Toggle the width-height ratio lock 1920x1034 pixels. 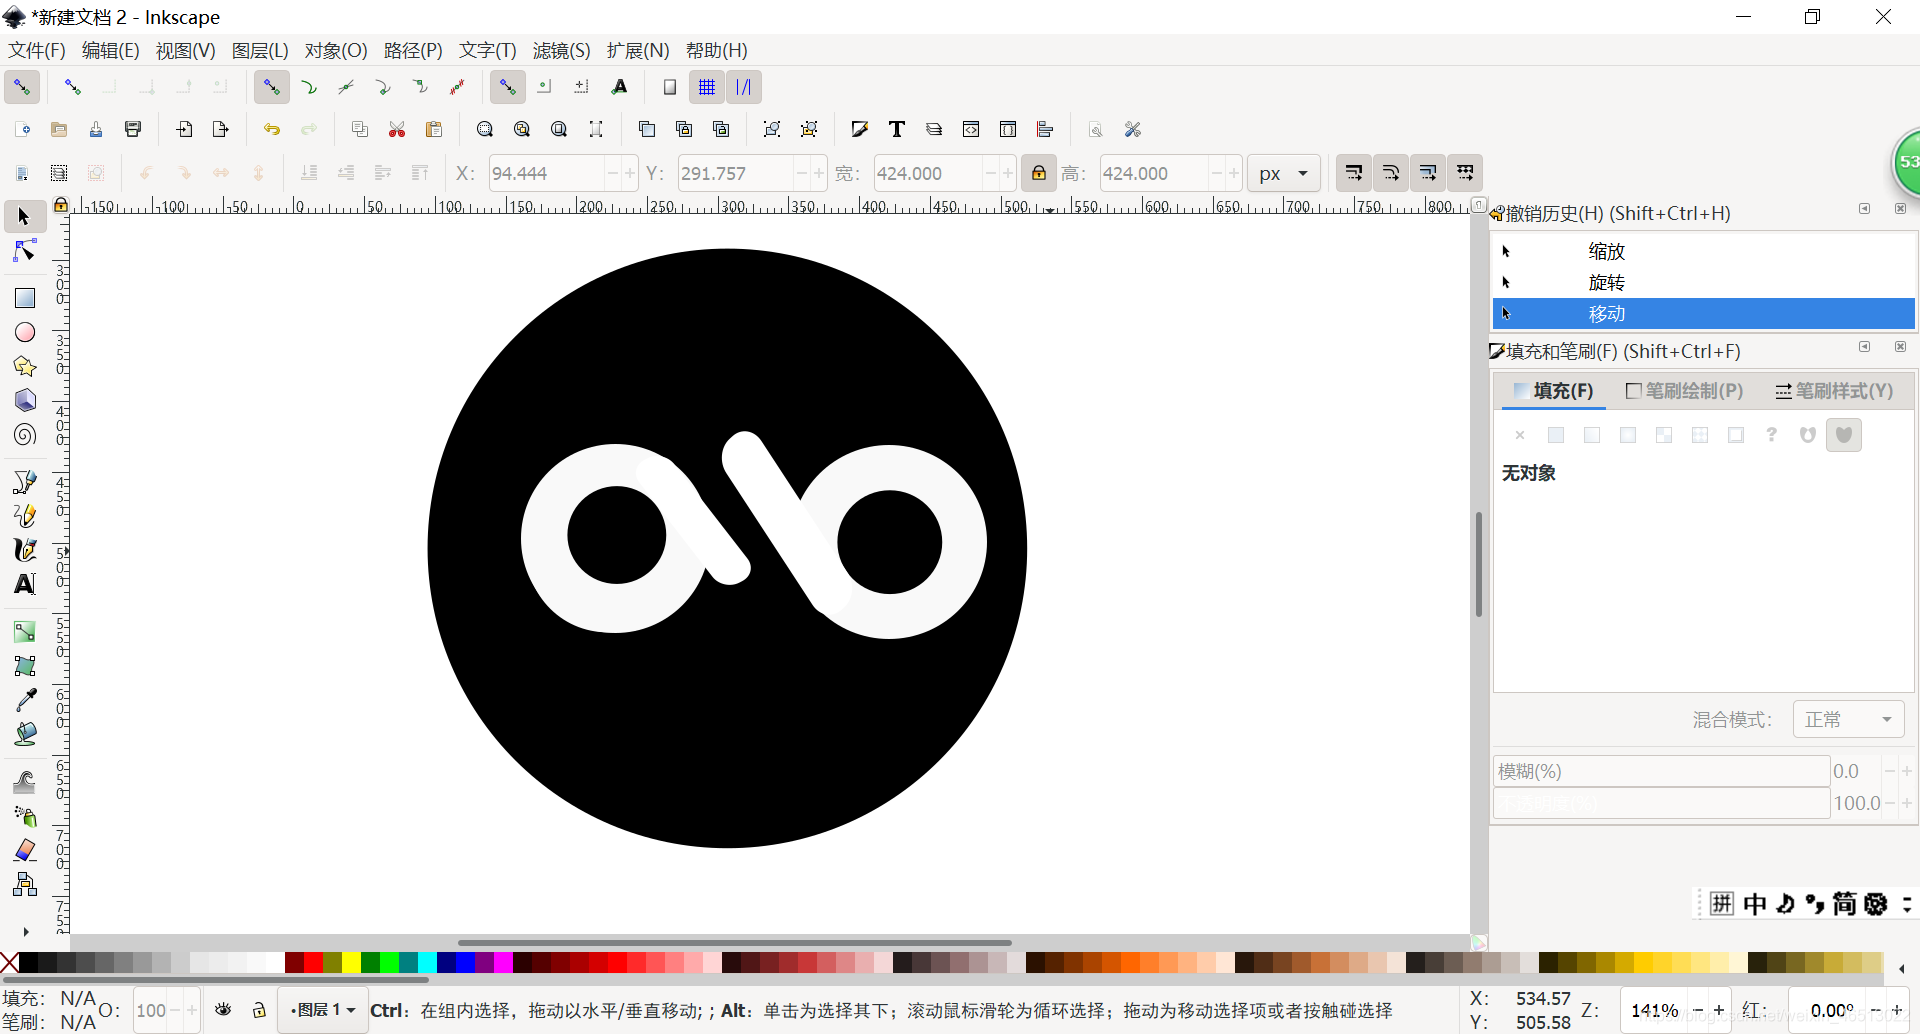point(1039,173)
